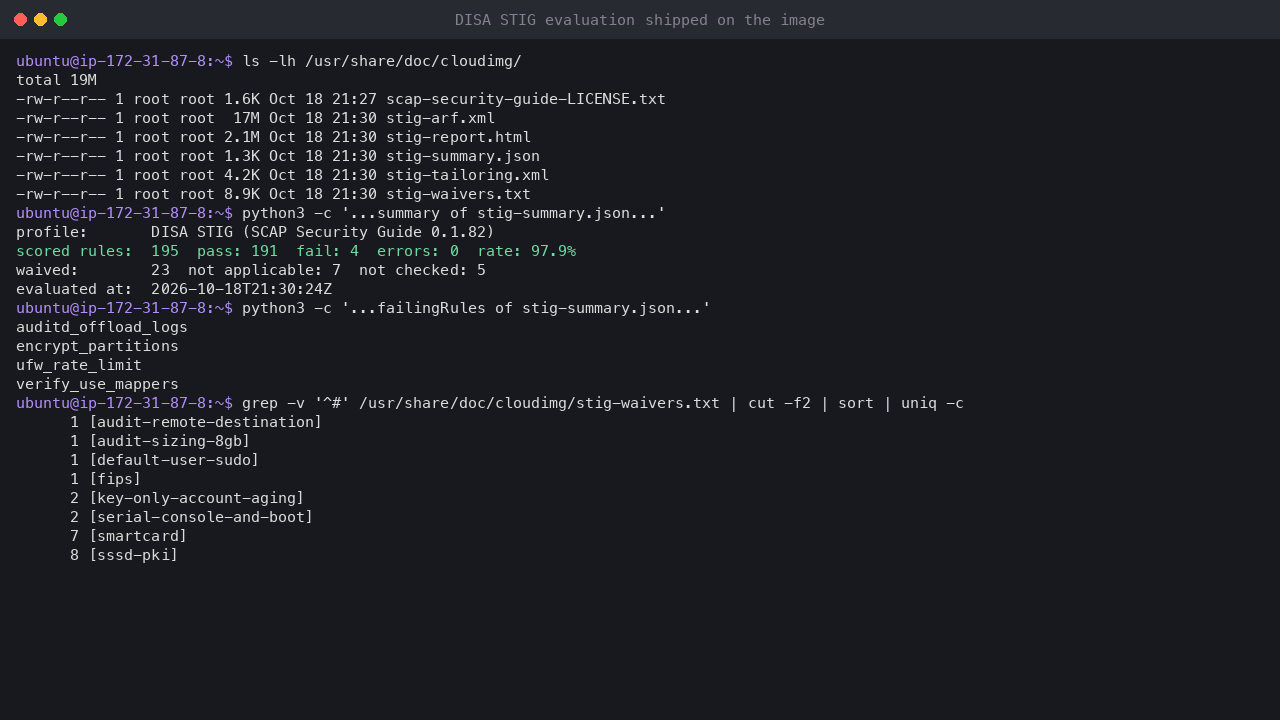
Task: Click the window title 'DISA STIG evaluation shipped on the image'
Action: (640, 20)
